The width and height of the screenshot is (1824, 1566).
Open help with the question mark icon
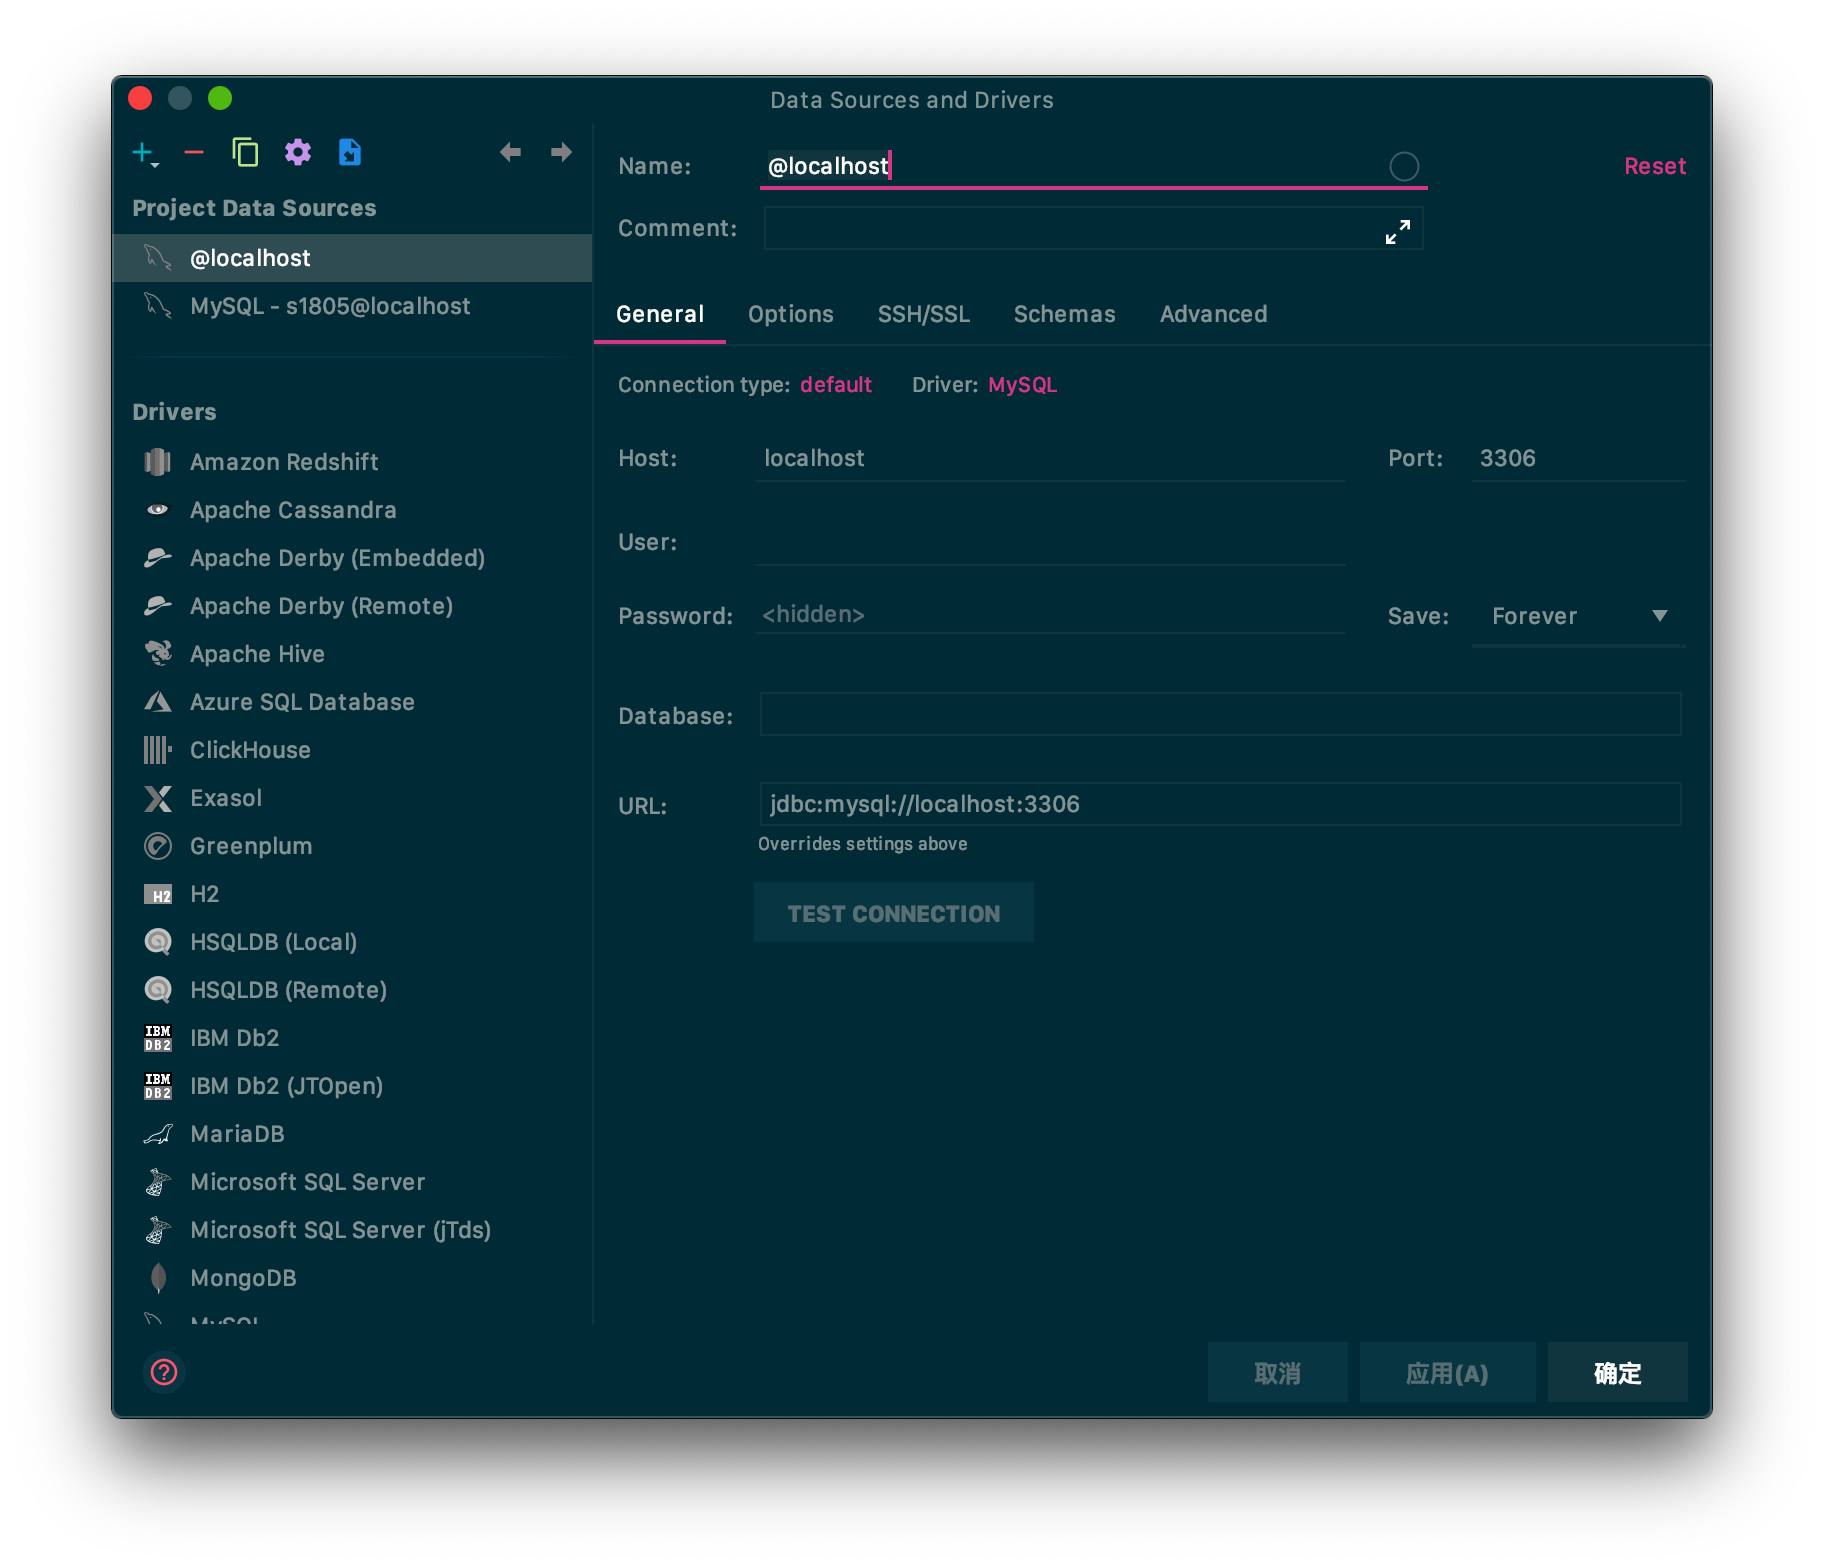coord(164,1372)
